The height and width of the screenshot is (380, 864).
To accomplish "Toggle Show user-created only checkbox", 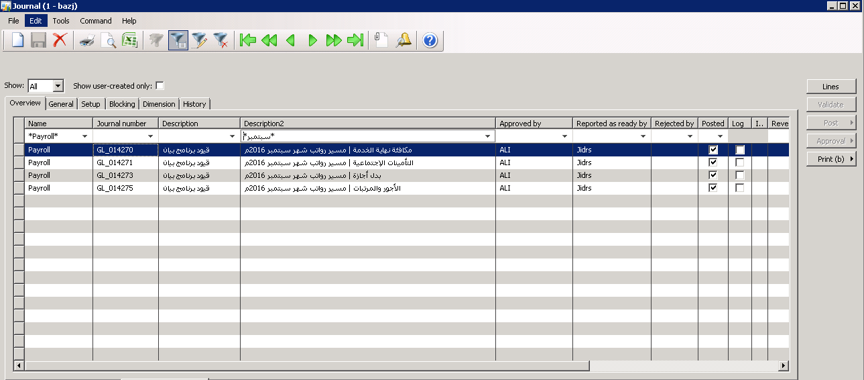I will point(160,86).
